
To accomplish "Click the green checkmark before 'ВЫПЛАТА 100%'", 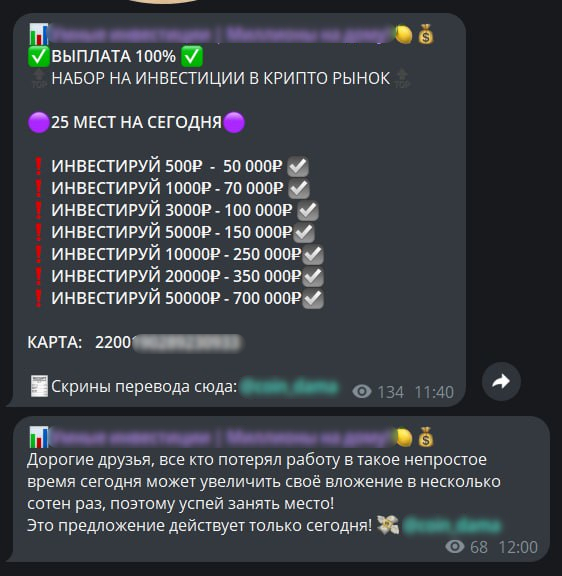I will tap(39, 57).
